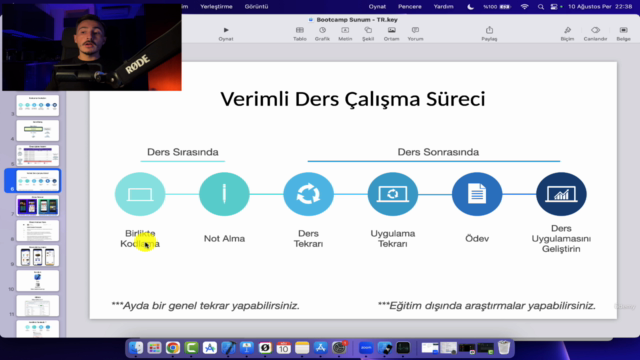The height and width of the screenshot is (360, 640).
Task: Insert a table with the Tablo tool
Action: 300,34
